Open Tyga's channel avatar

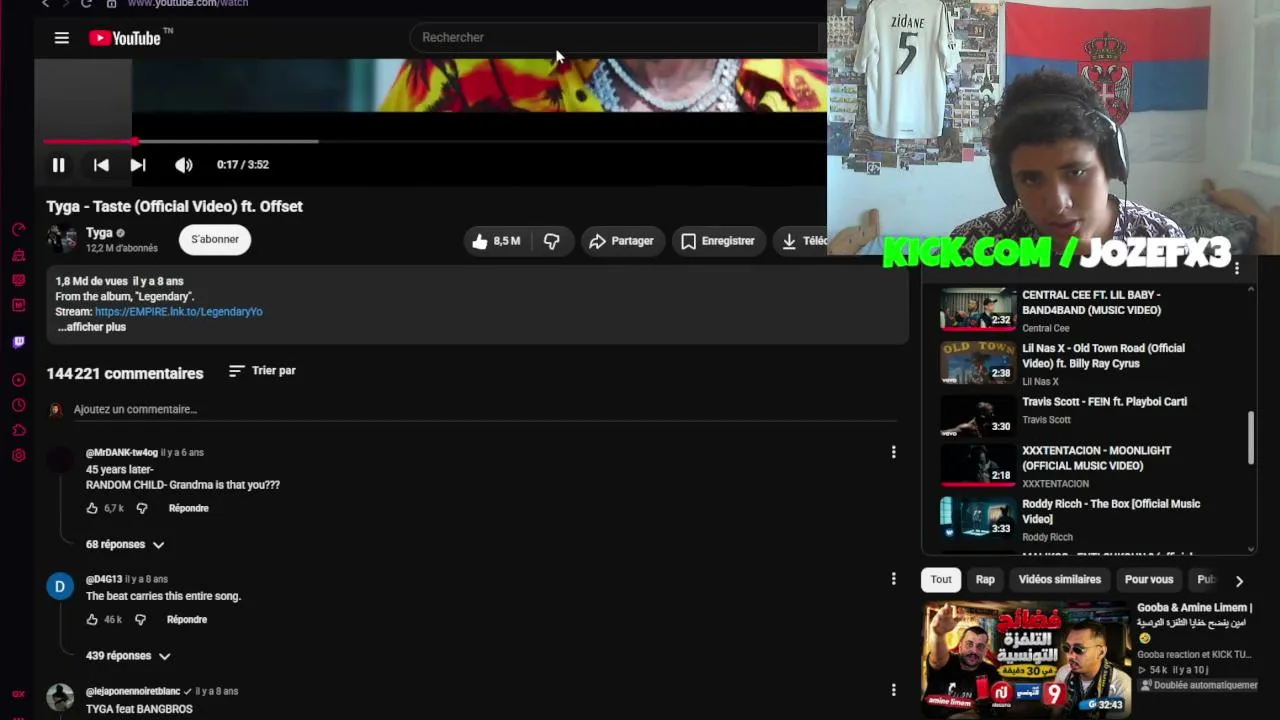(x=61, y=239)
